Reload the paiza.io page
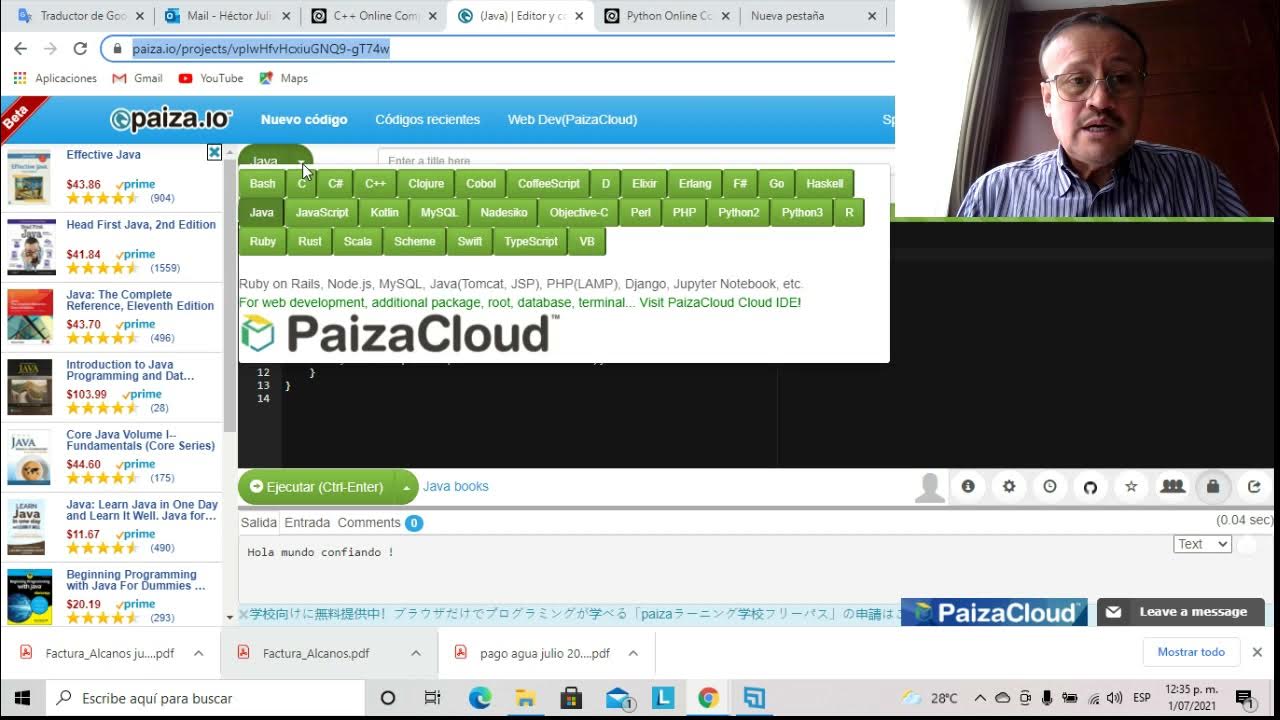This screenshot has height=720, width=1280. (x=80, y=48)
